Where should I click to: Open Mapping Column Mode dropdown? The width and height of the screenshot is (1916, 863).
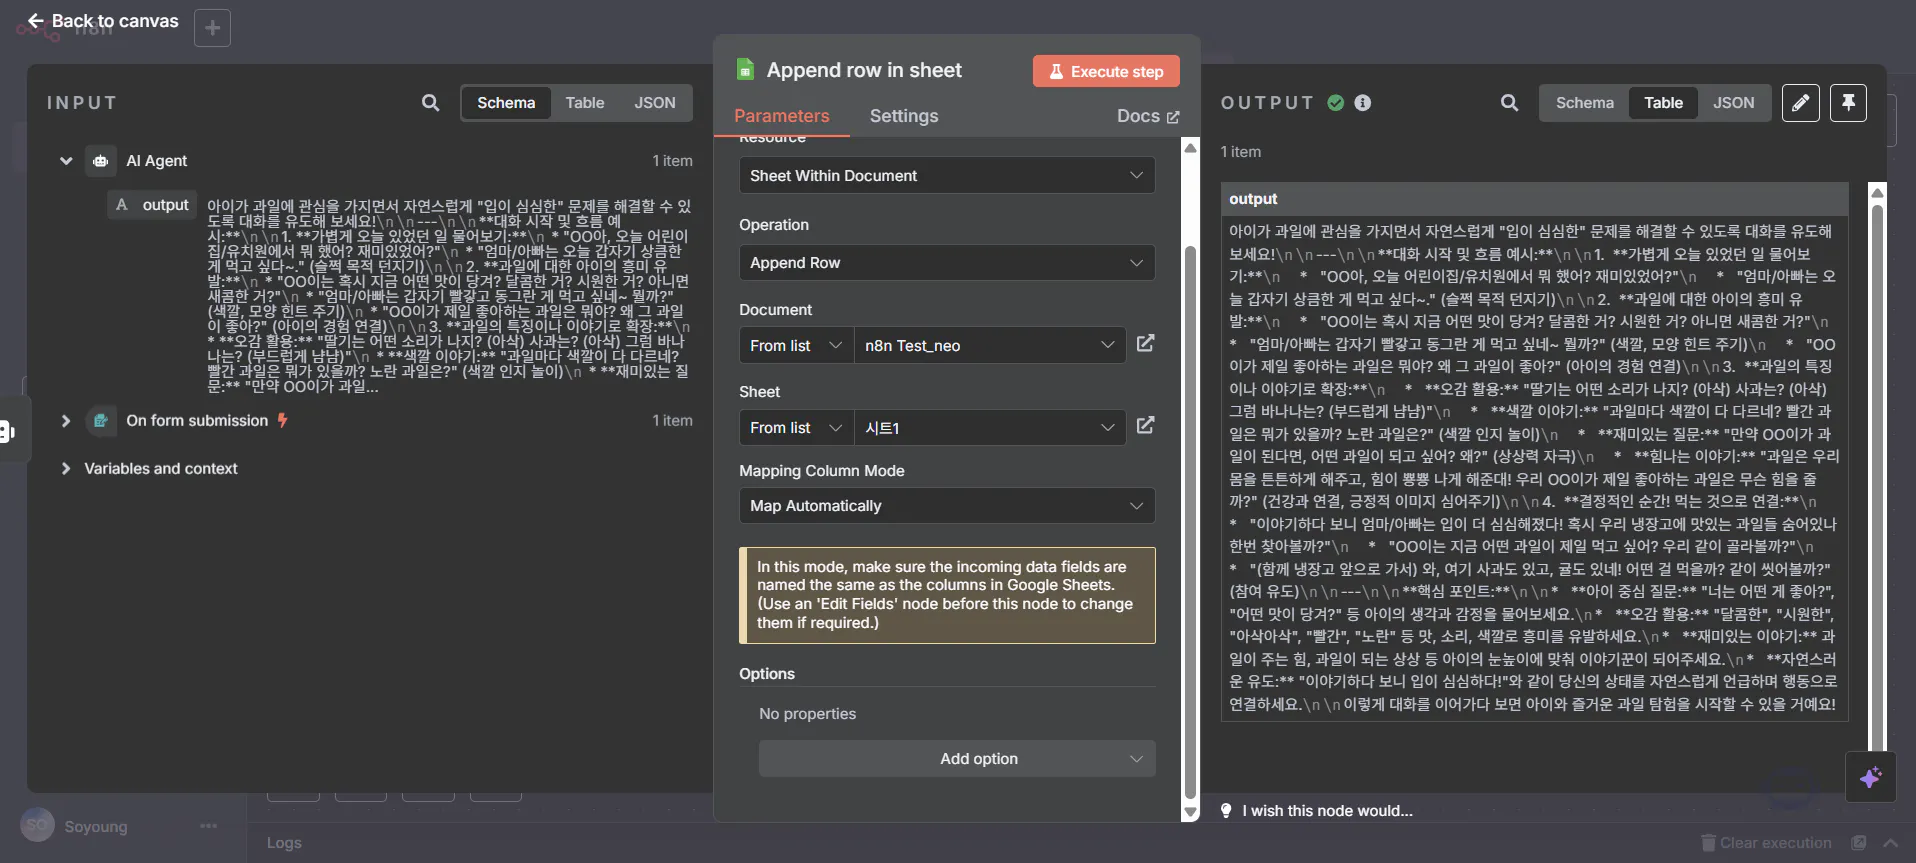click(x=946, y=505)
